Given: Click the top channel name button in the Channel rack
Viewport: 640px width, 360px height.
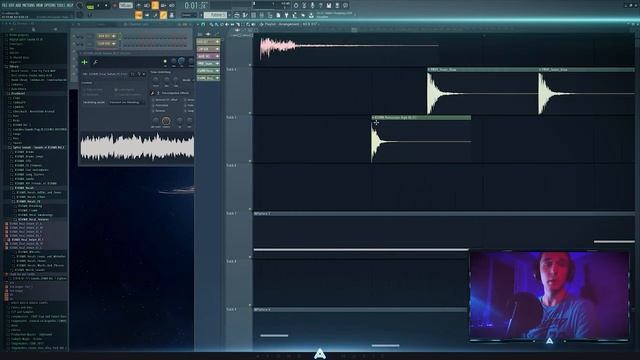Looking at the screenshot, I should click(x=108, y=36).
